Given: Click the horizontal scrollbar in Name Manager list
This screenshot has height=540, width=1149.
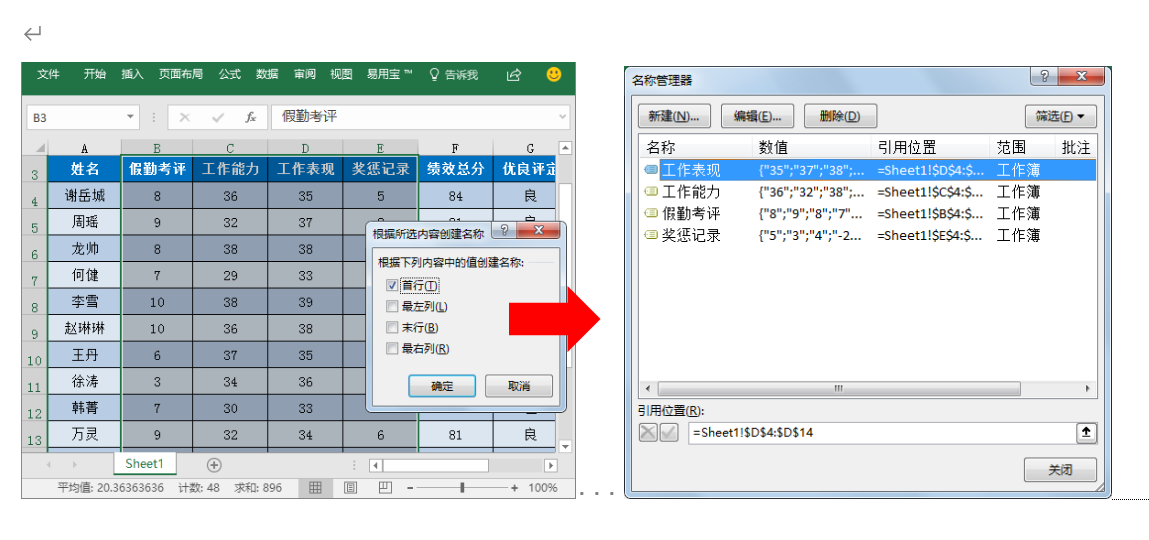Looking at the screenshot, I should (838, 388).
